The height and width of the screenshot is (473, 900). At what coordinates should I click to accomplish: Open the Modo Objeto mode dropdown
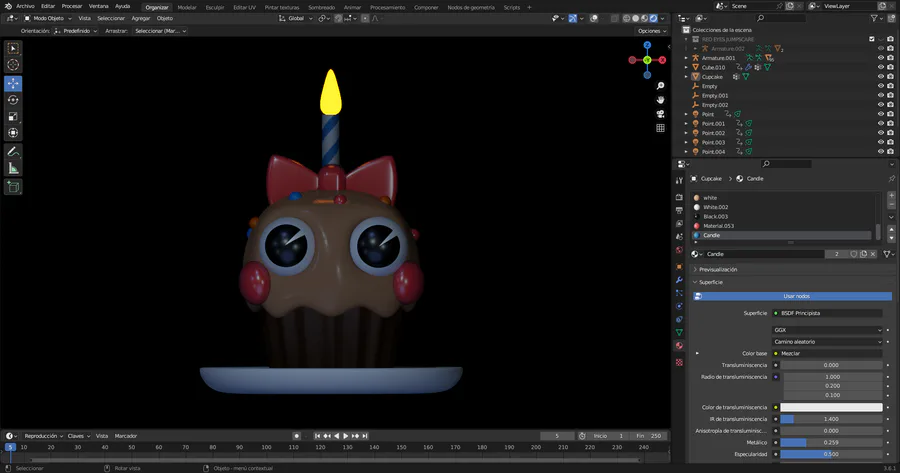(x=48, y=18)
